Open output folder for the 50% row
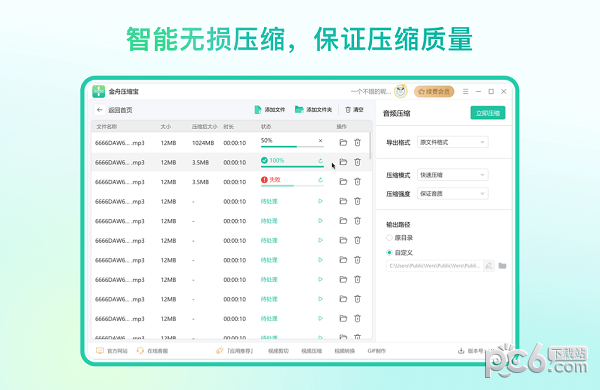 [x=343, y=142]
